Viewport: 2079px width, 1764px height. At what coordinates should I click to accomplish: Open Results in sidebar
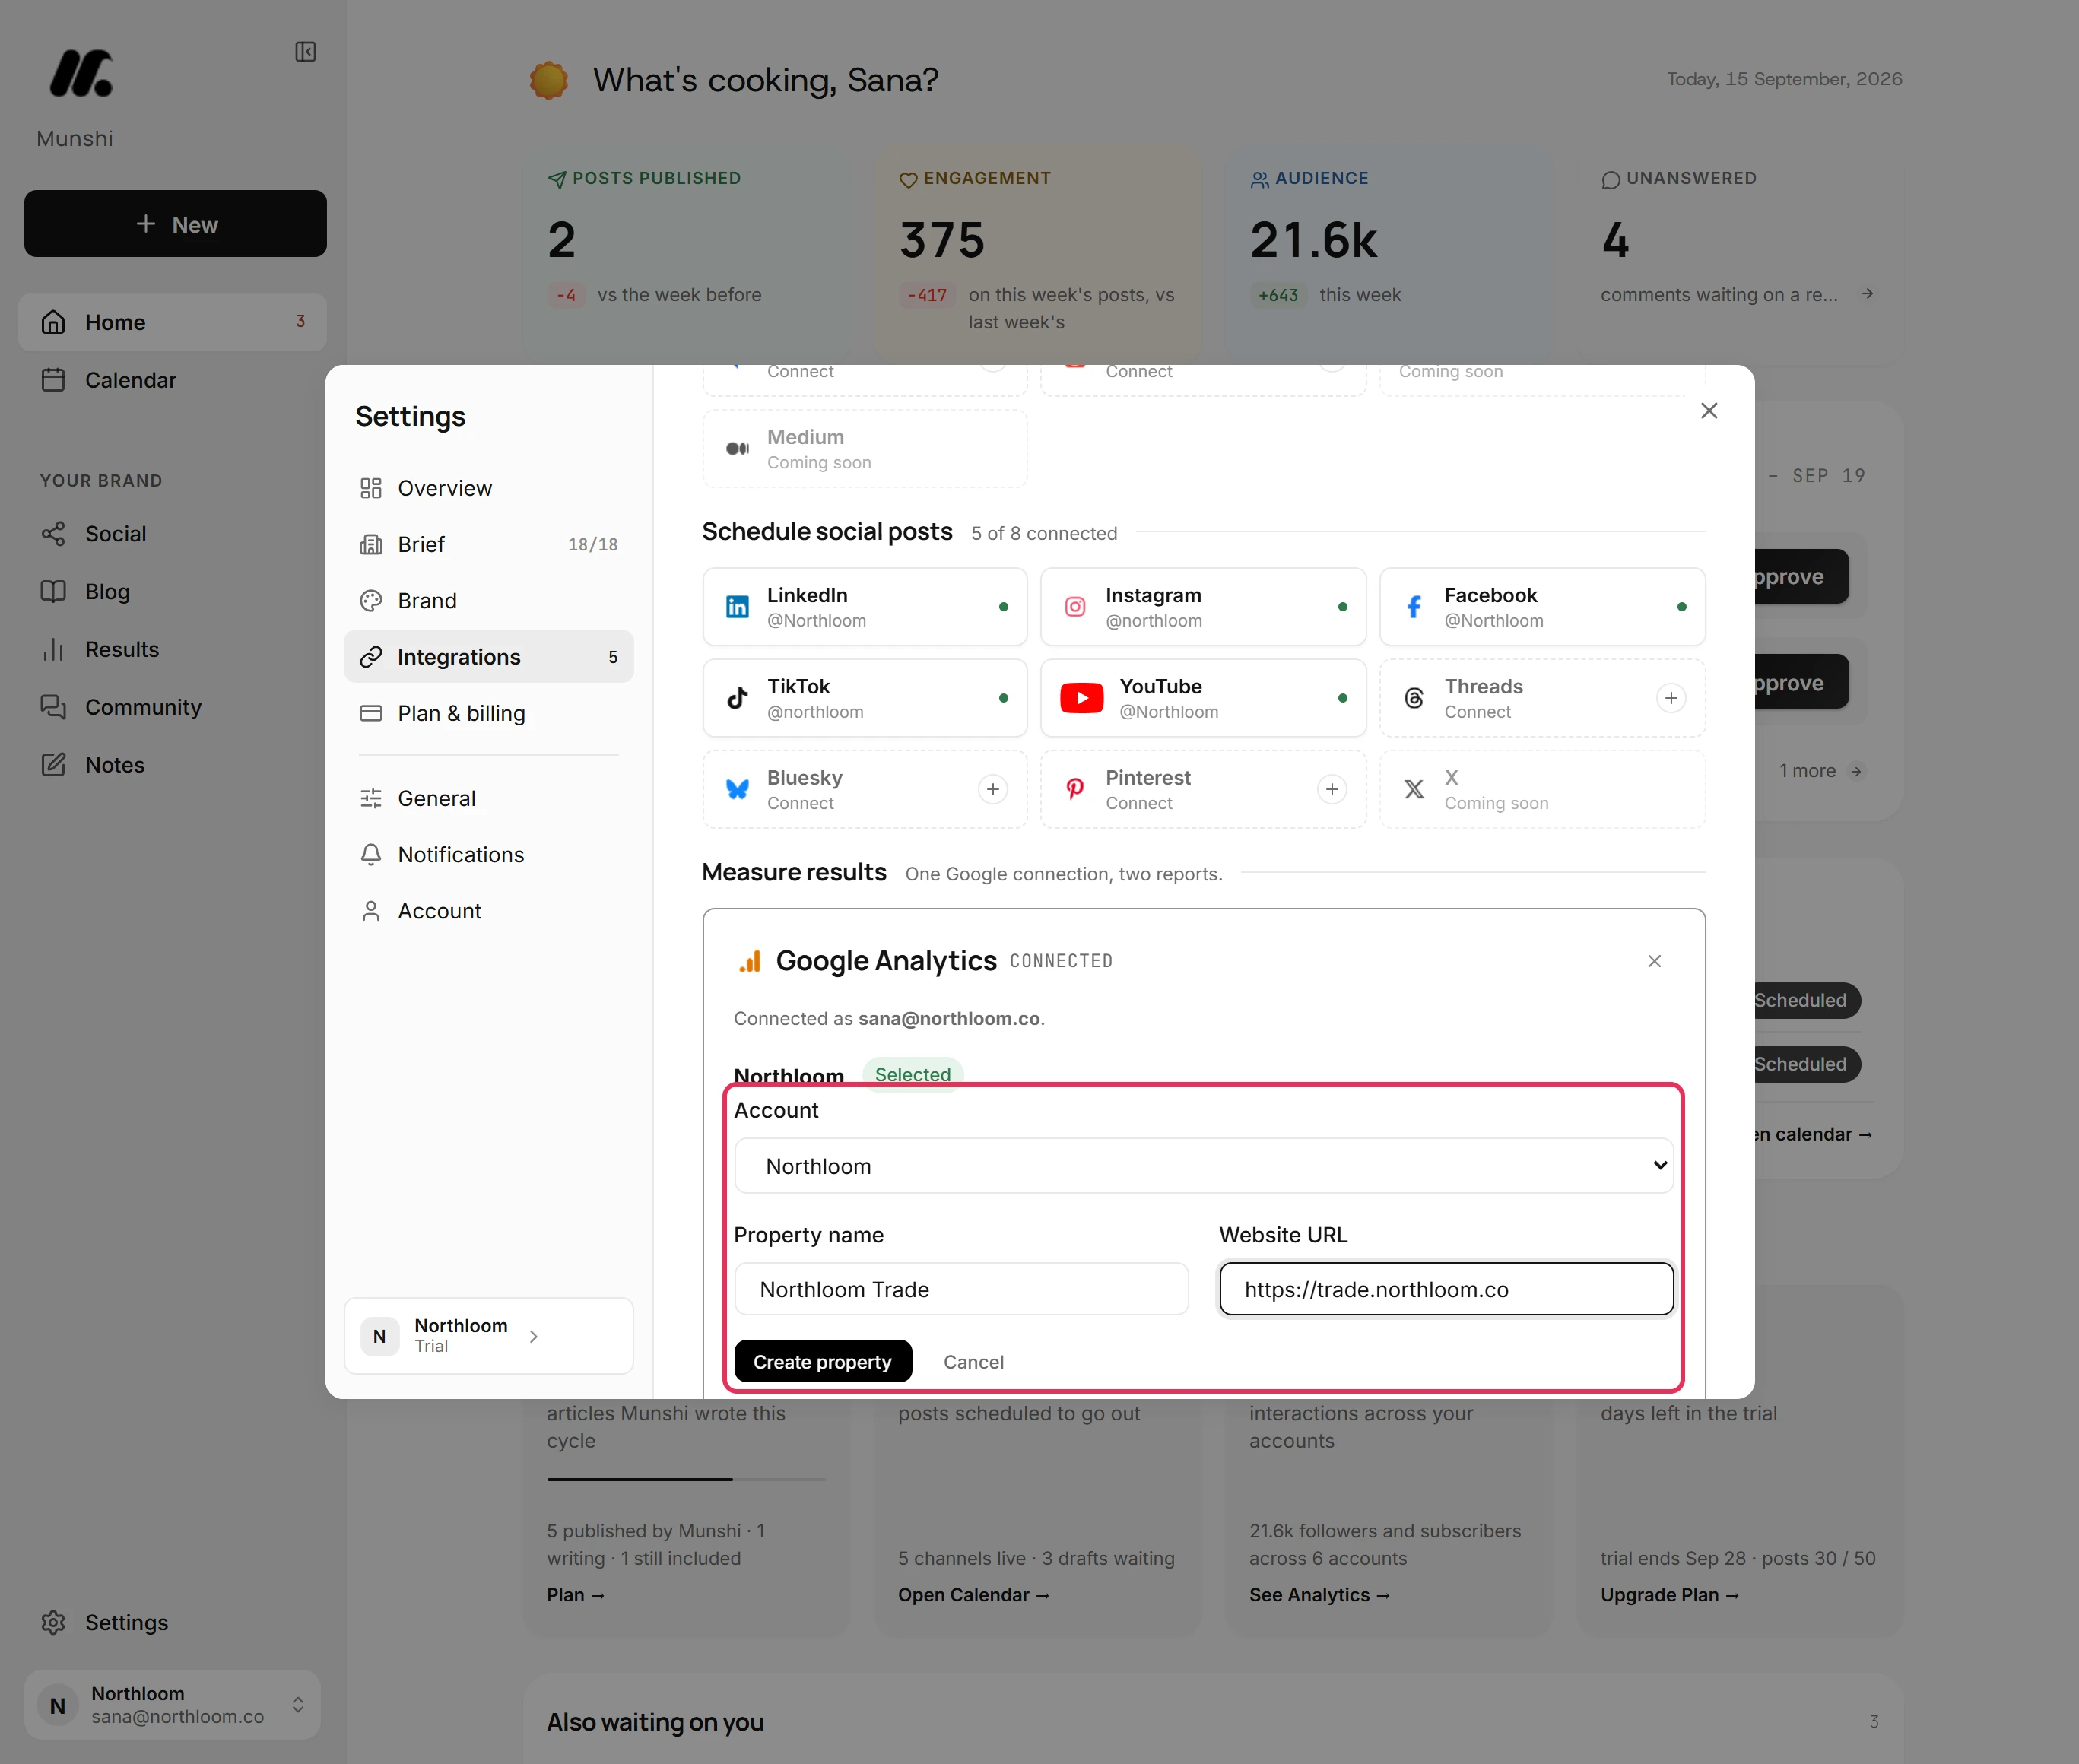click(172, 649)
